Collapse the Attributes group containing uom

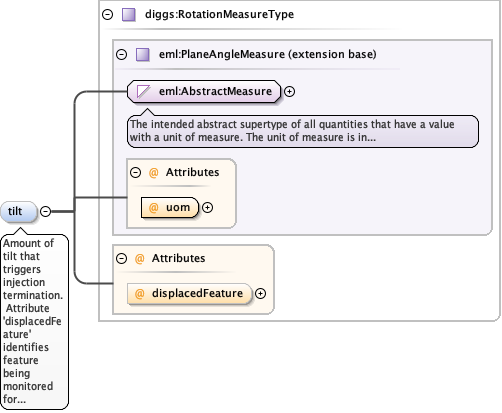tap(135, 172)
